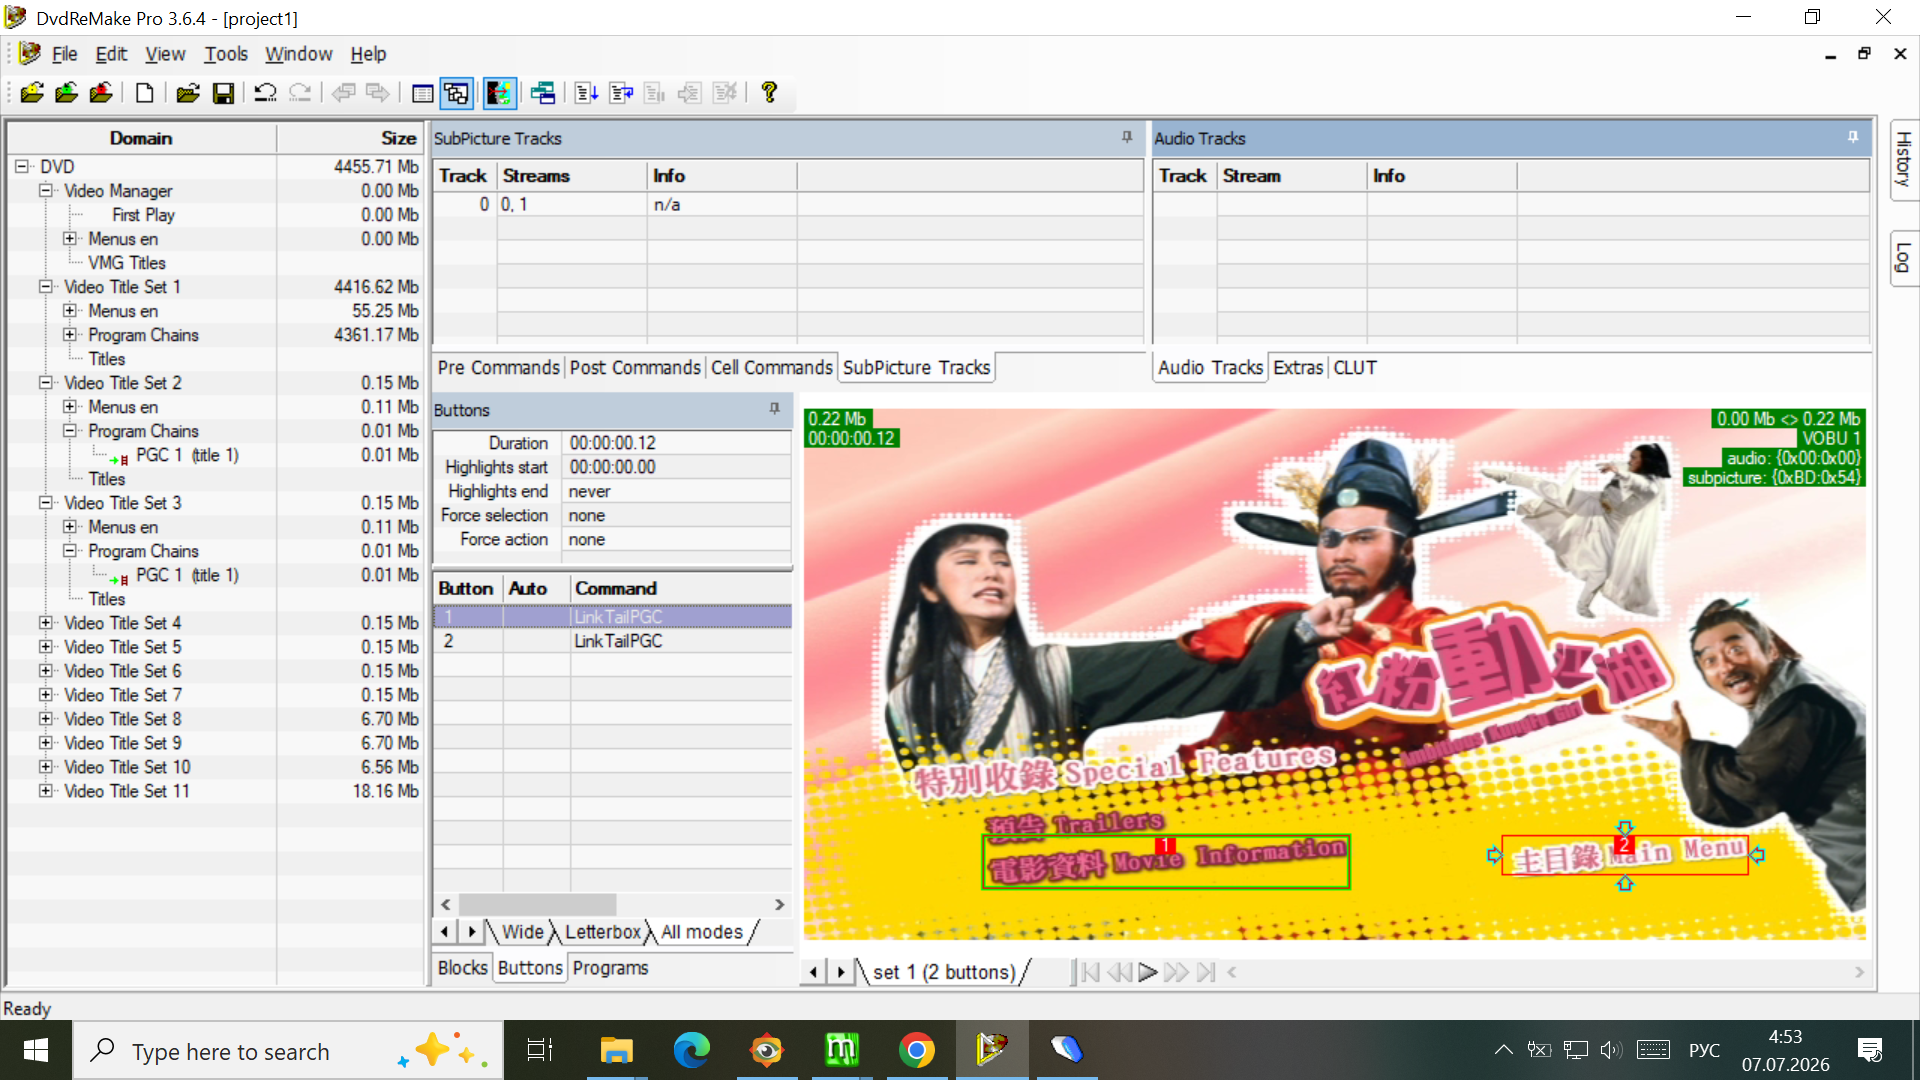Image resolution: width=1920 pixels, height=1080 pixels.
Task: Click the teal linked windows toolbar icon
Action: (x=543, y=93)
